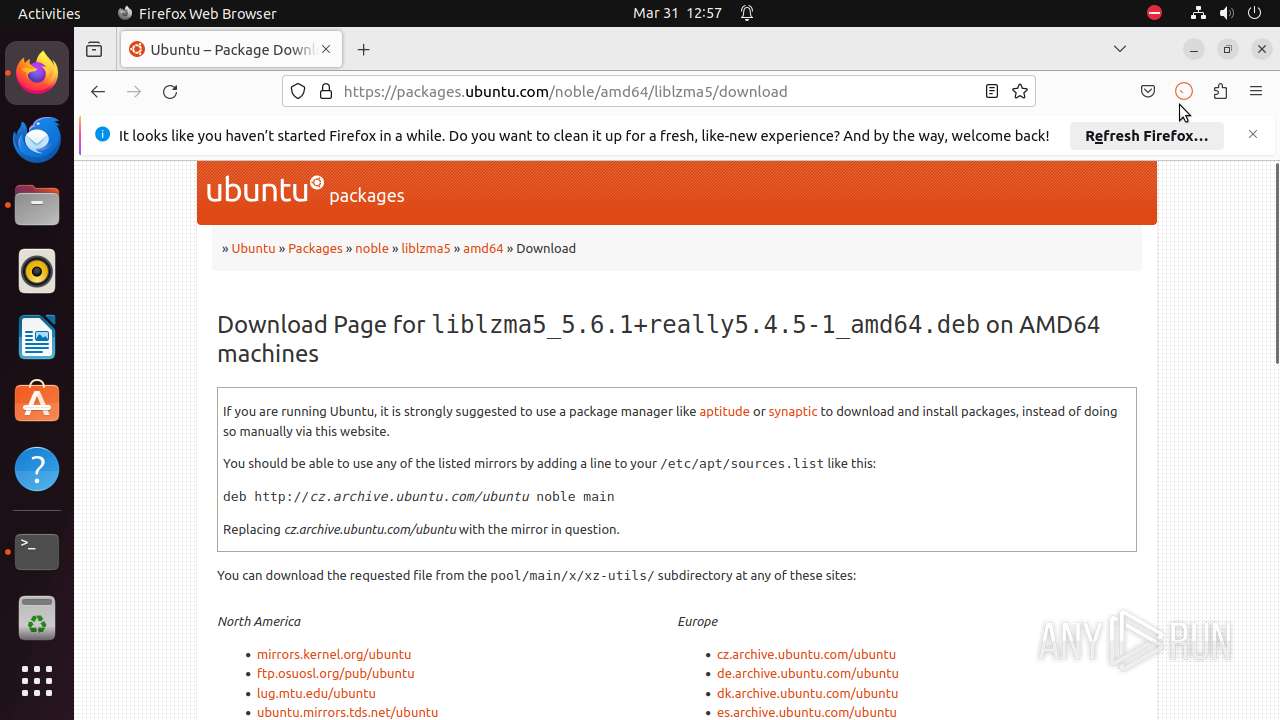
Task: Open network status icon
Action: [1198, 13]
